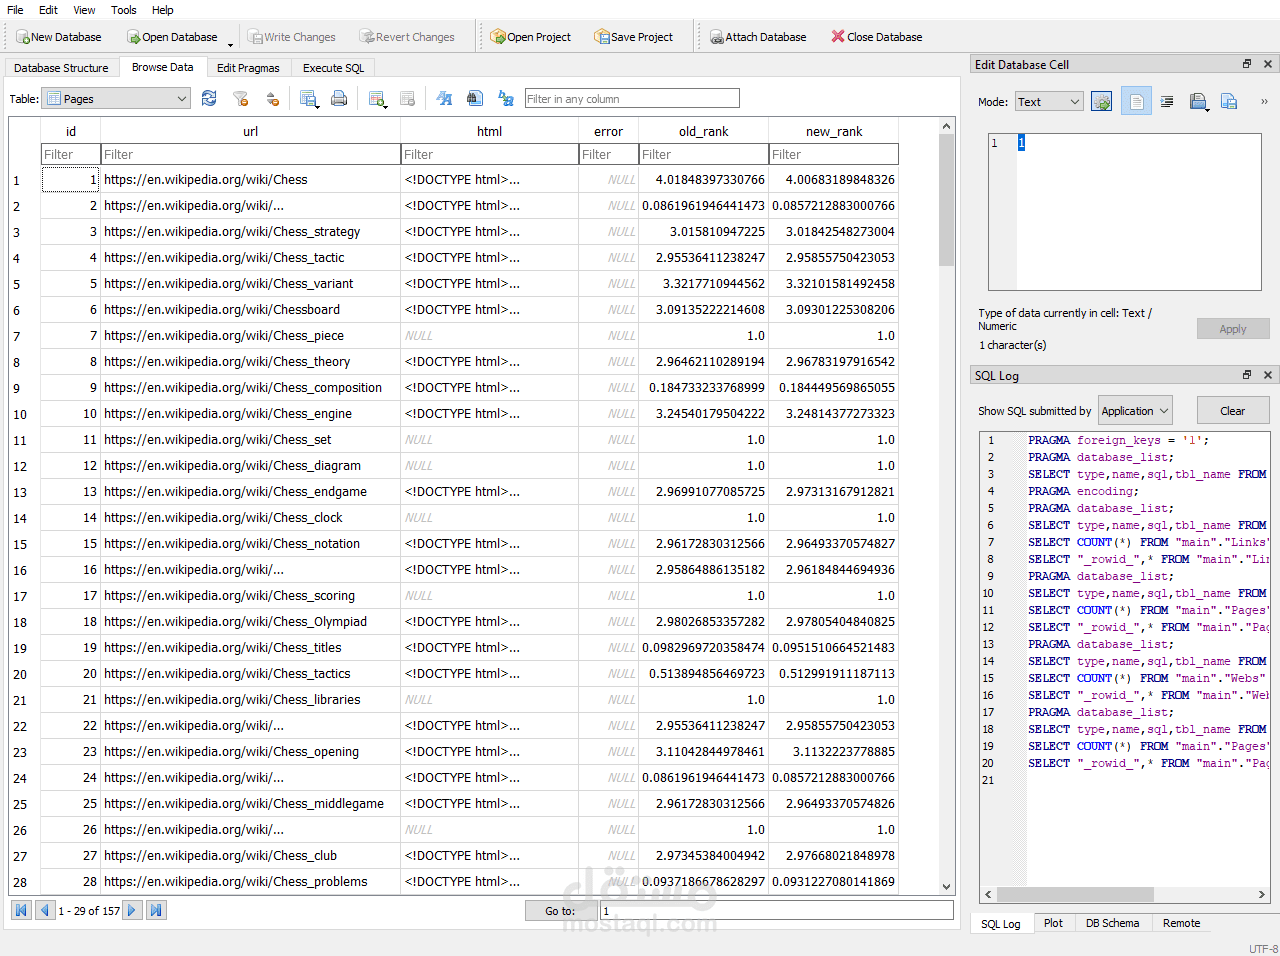Click the Open Project toolbar button

[x=530, y=37]
